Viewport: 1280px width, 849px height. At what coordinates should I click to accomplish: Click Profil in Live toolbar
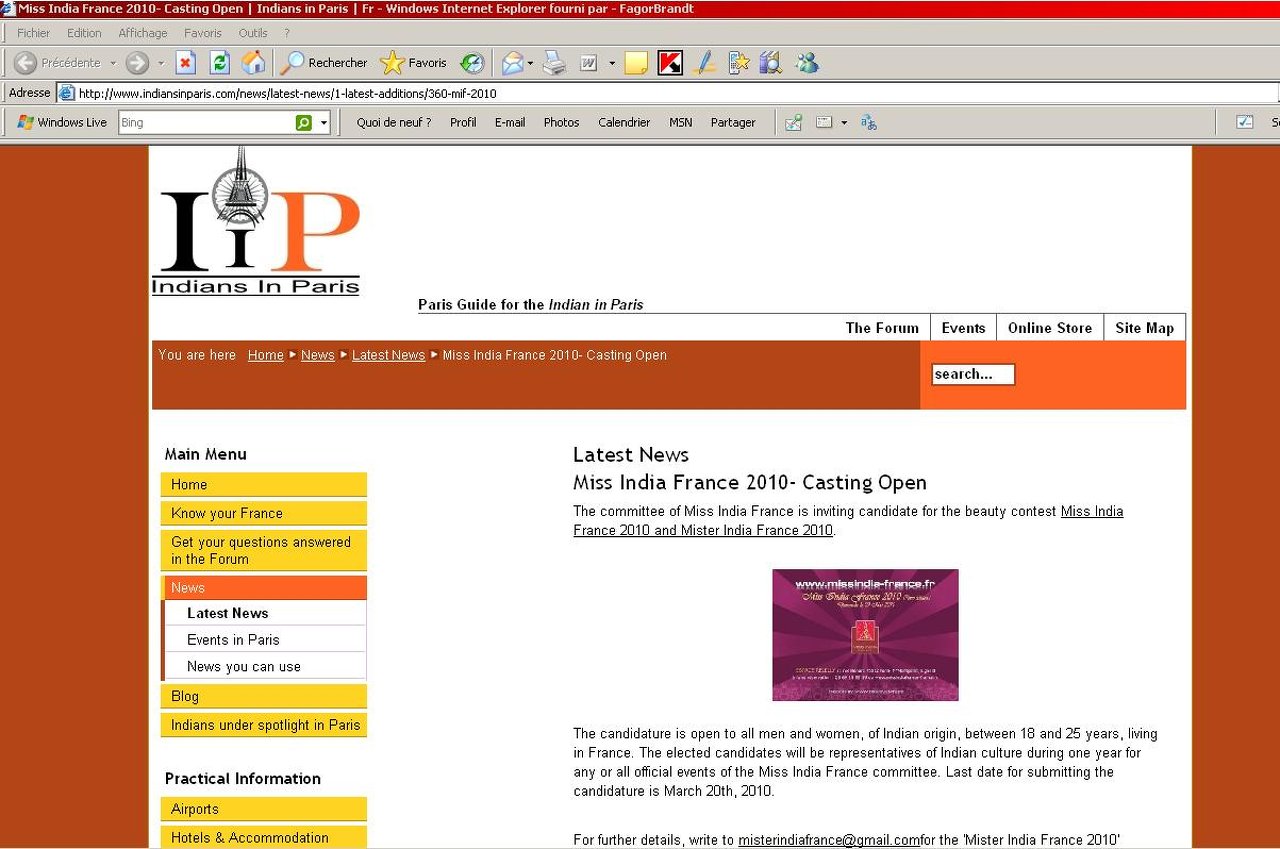click(463, 123)
